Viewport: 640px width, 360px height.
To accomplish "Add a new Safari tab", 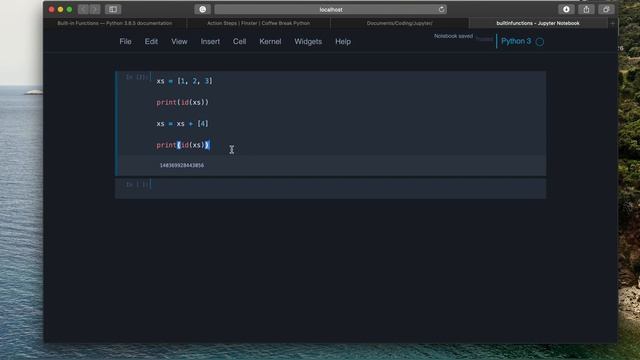I will (x=612, y=24).
